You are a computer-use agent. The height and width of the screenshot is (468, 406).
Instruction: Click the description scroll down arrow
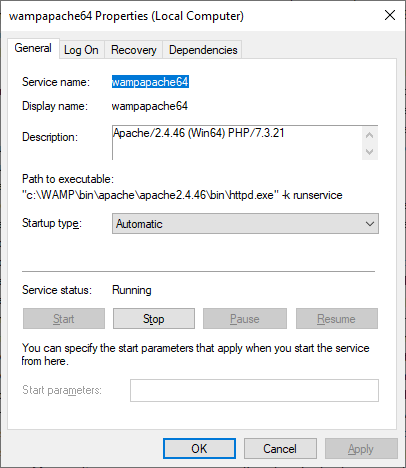369,152
